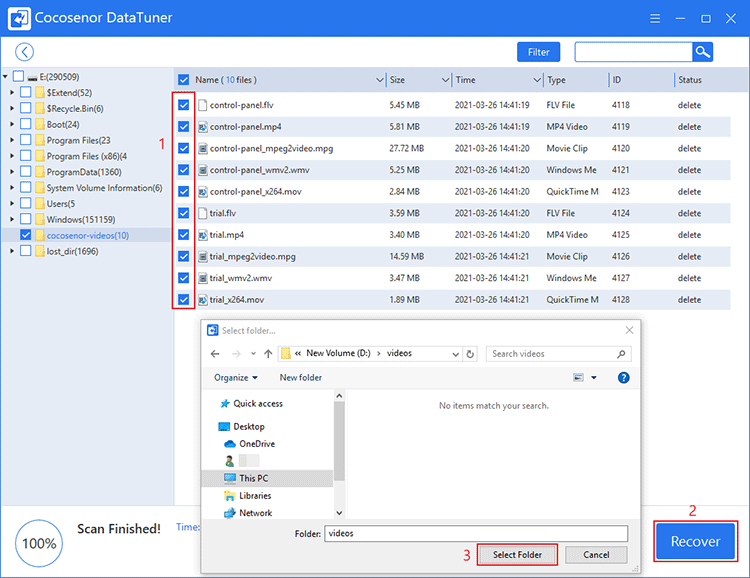Close the Select folder dialog
This screenshot has width=750, height=578.
tap(629, 330)
